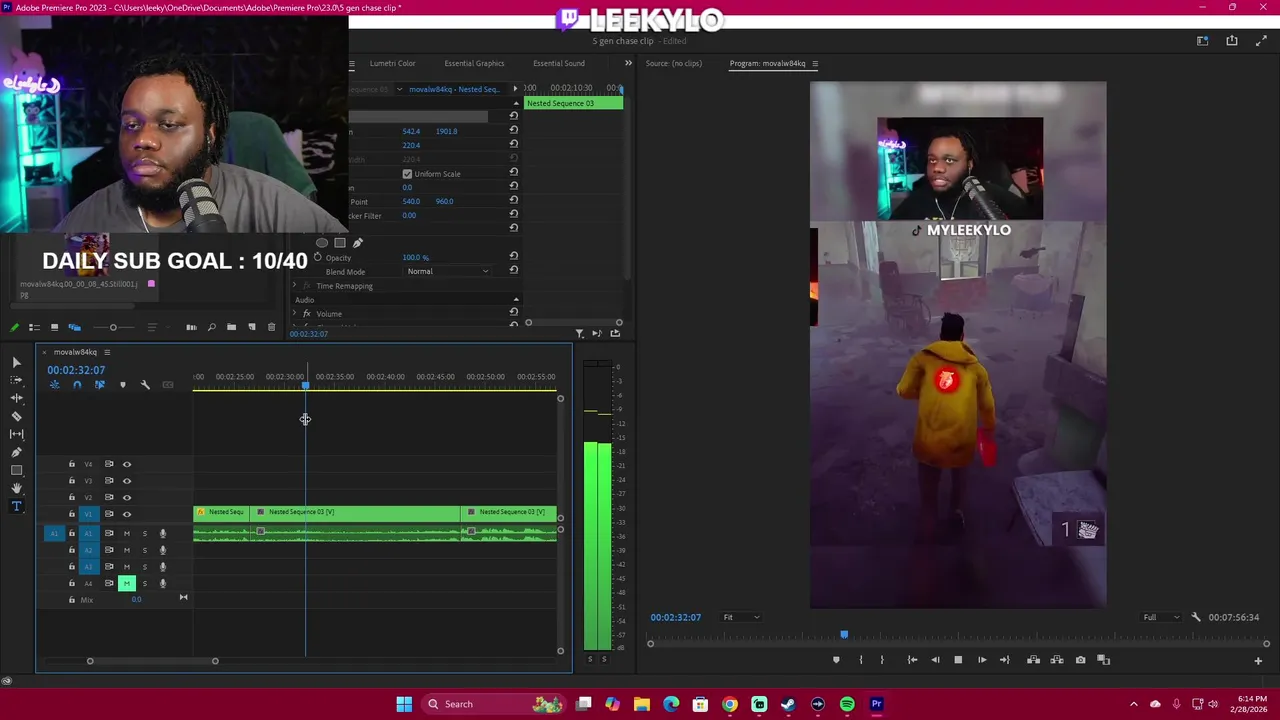The width and height of the screenshot is (1280, 720).
Task: Open movalw84kq timeline panel menu
Action: (x=107, y=352)
